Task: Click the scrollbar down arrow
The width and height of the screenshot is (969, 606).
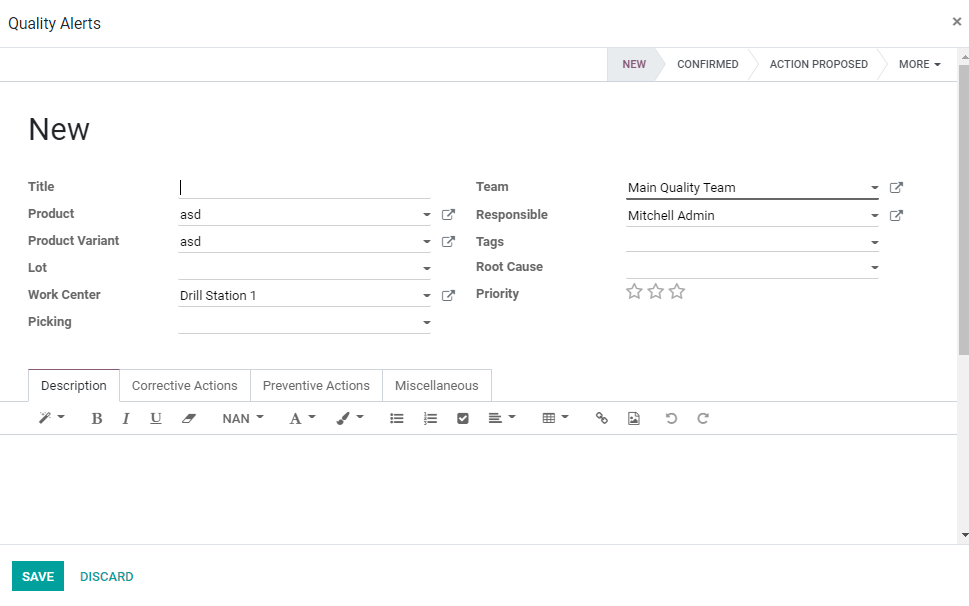Action: pos(964,535)
